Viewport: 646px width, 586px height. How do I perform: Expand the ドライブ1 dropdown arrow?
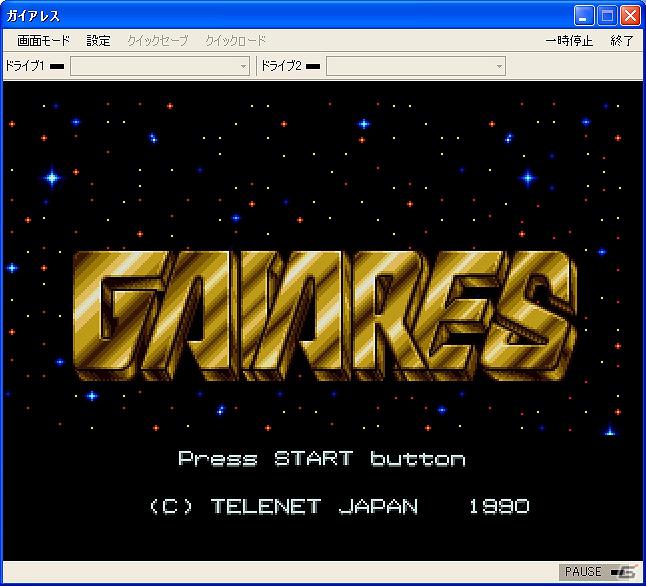(243, 66)
